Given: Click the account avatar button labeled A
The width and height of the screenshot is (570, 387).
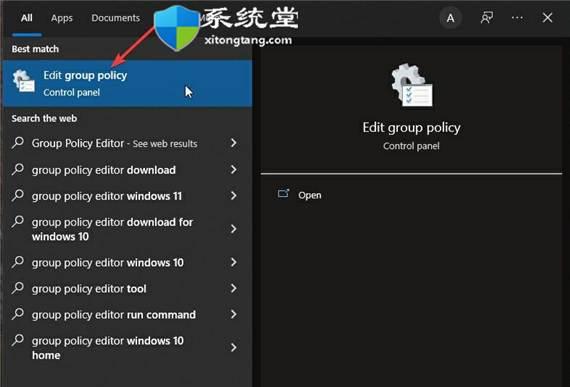Looking at the screenshot, I should pos(450,18).
